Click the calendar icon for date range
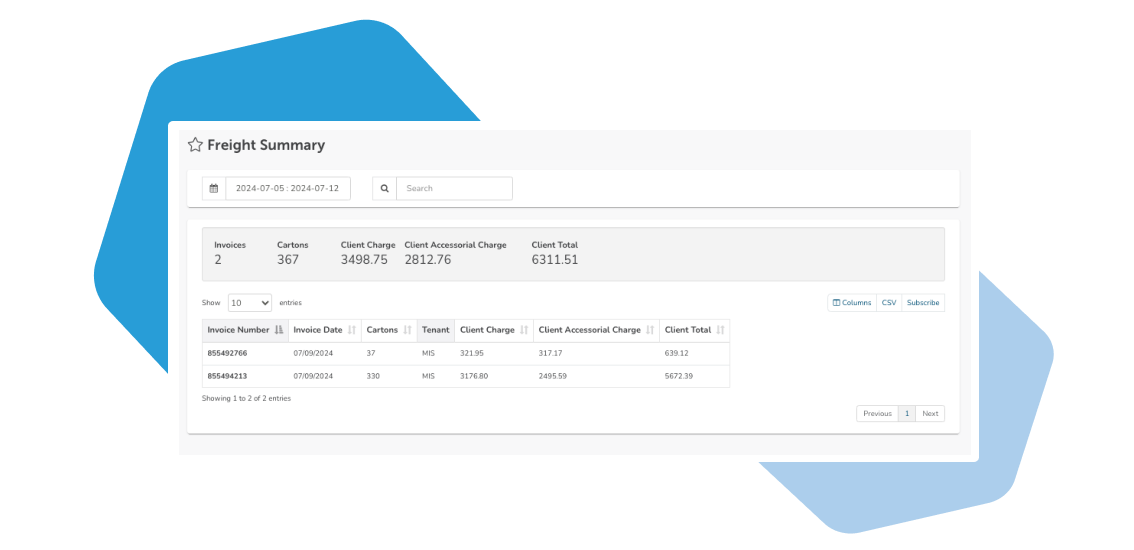The image size is (1134, 550). pos(214,188)
